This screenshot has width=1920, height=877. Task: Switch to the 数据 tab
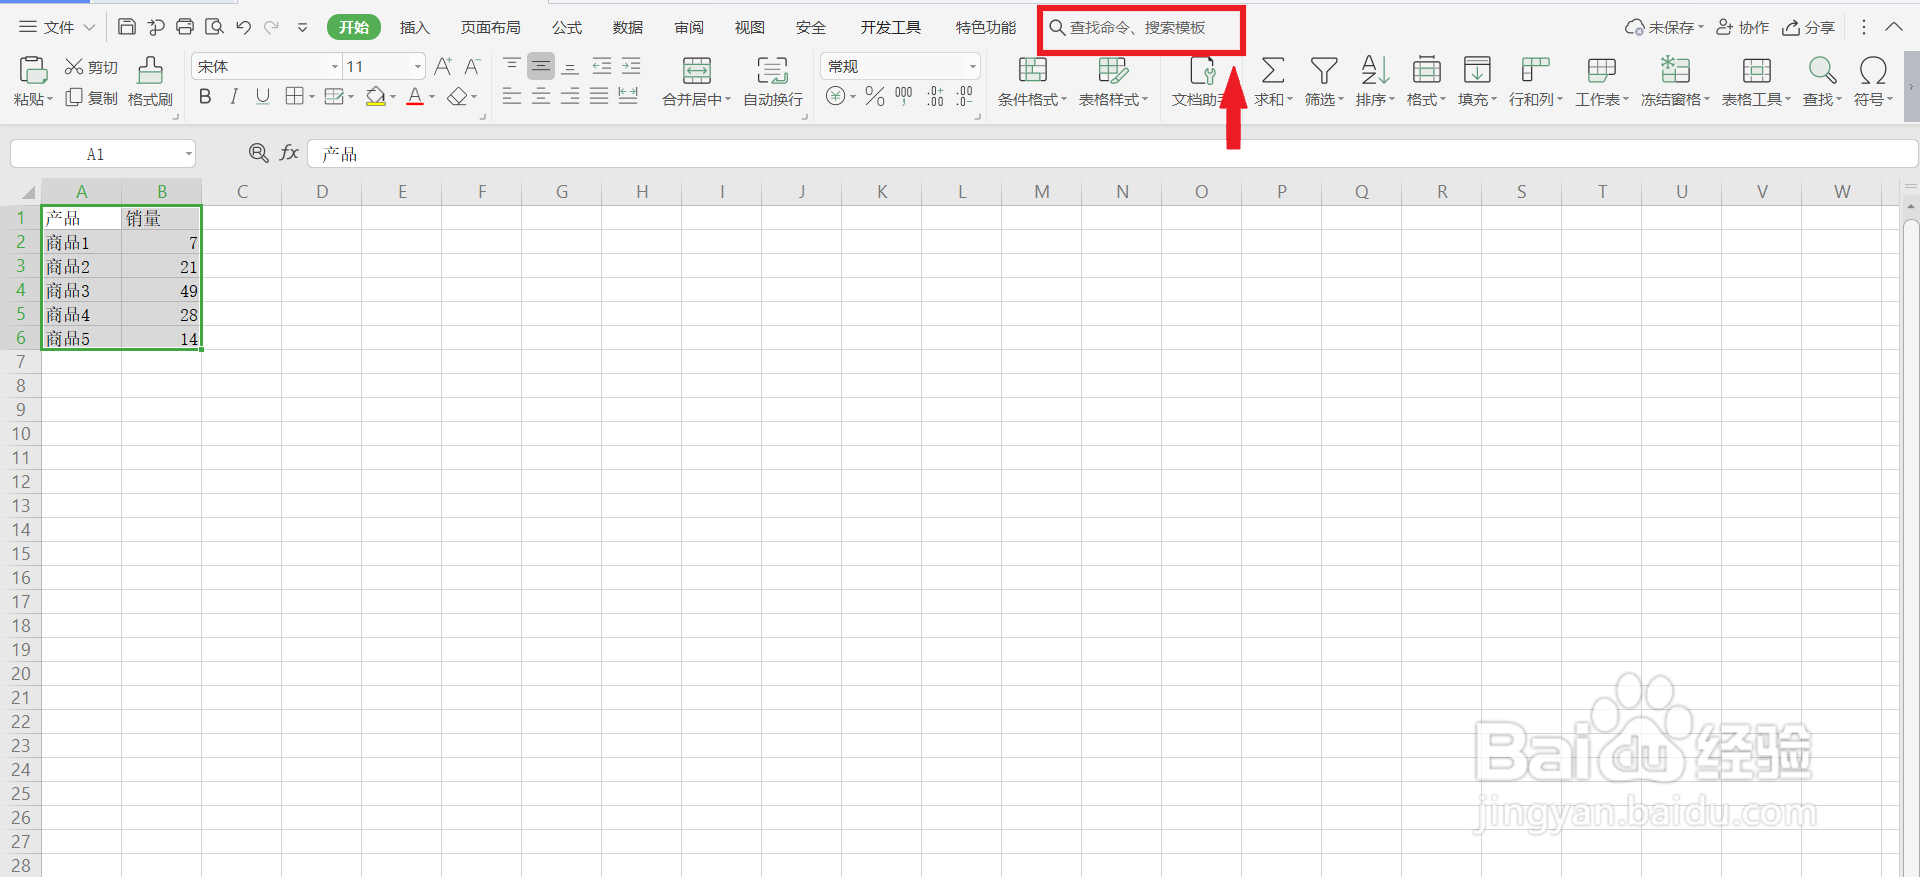pyautogui.click(x=628, y=27)
